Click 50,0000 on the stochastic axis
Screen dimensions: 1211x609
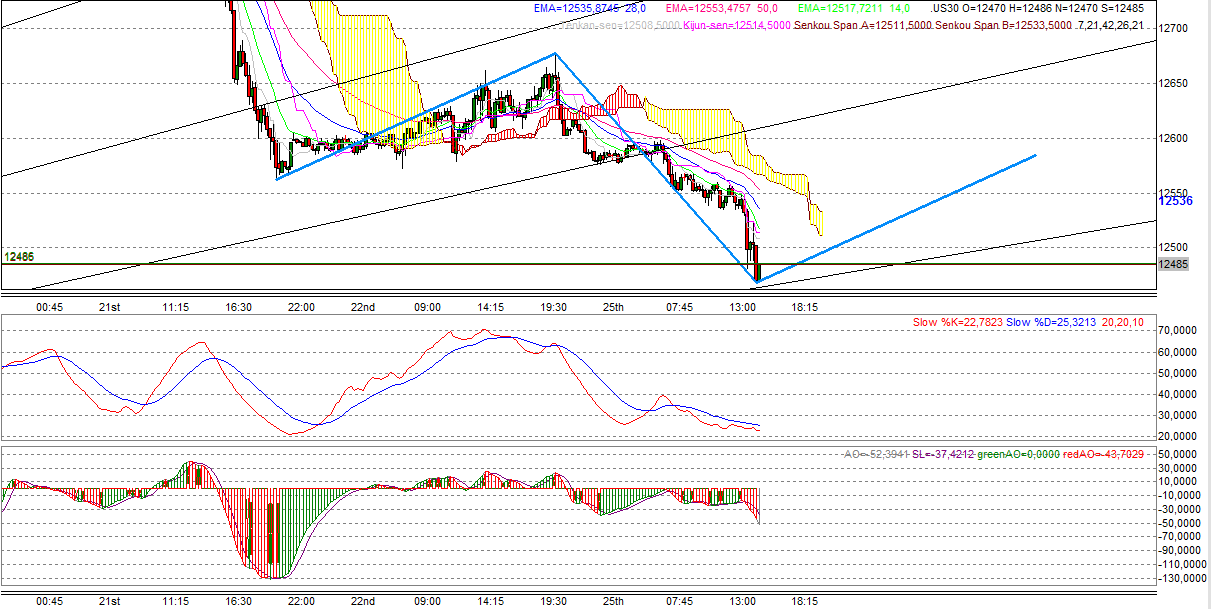1178,372
